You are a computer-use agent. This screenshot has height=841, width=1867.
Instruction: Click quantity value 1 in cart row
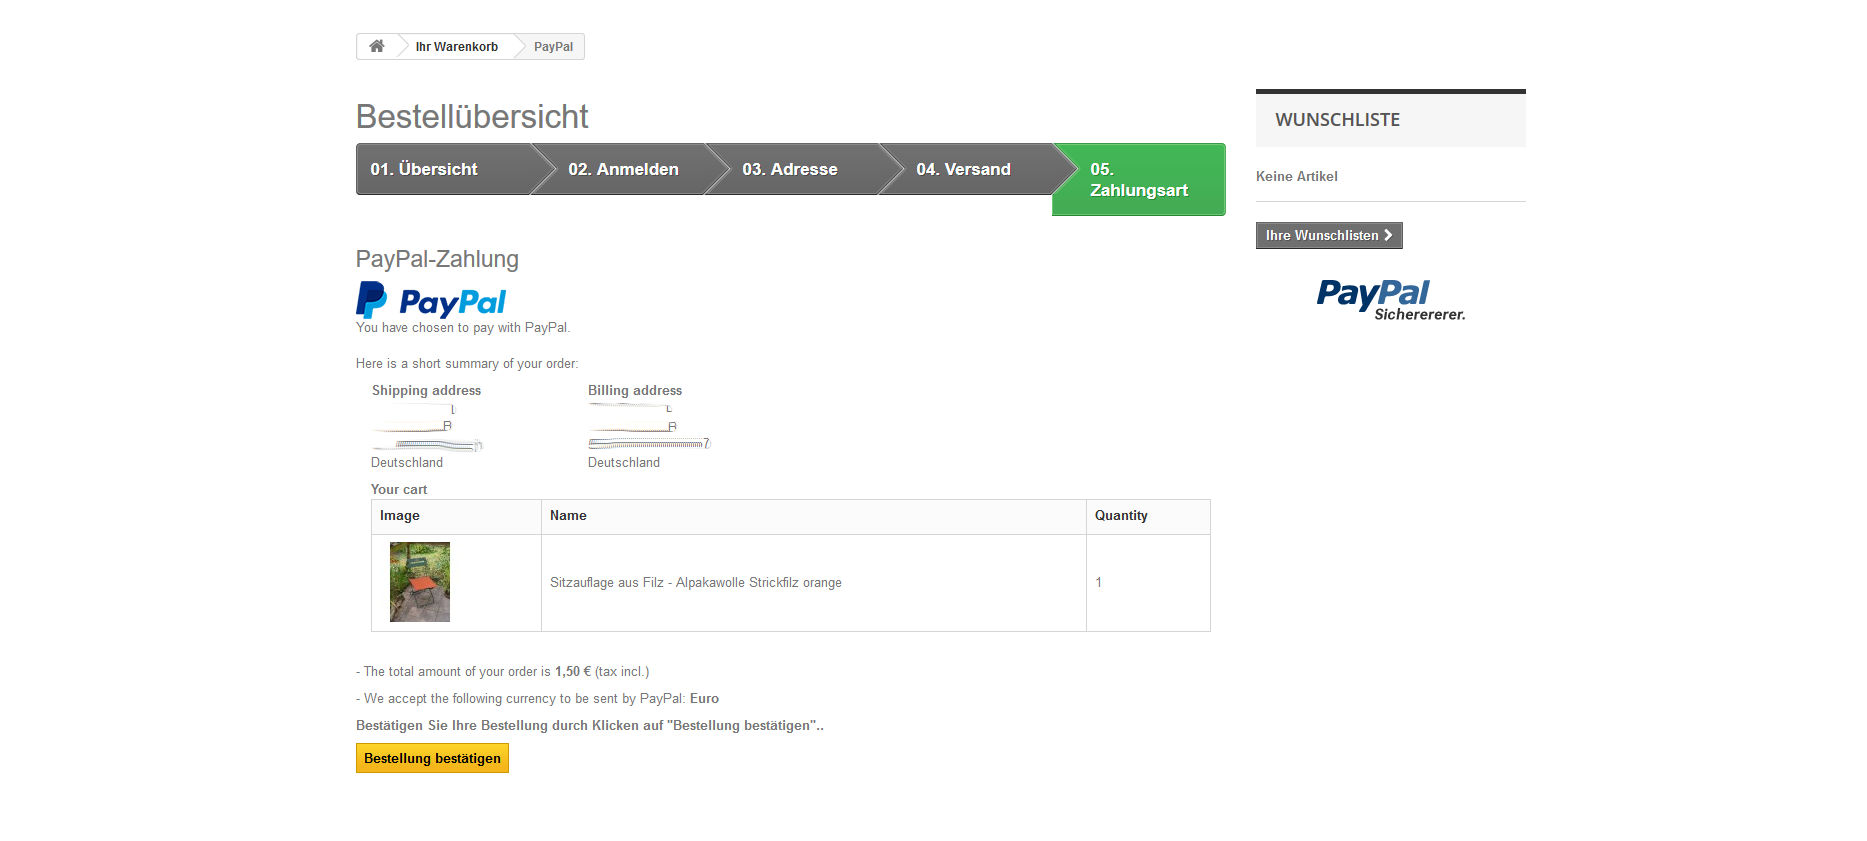(x=1099, y=582)
